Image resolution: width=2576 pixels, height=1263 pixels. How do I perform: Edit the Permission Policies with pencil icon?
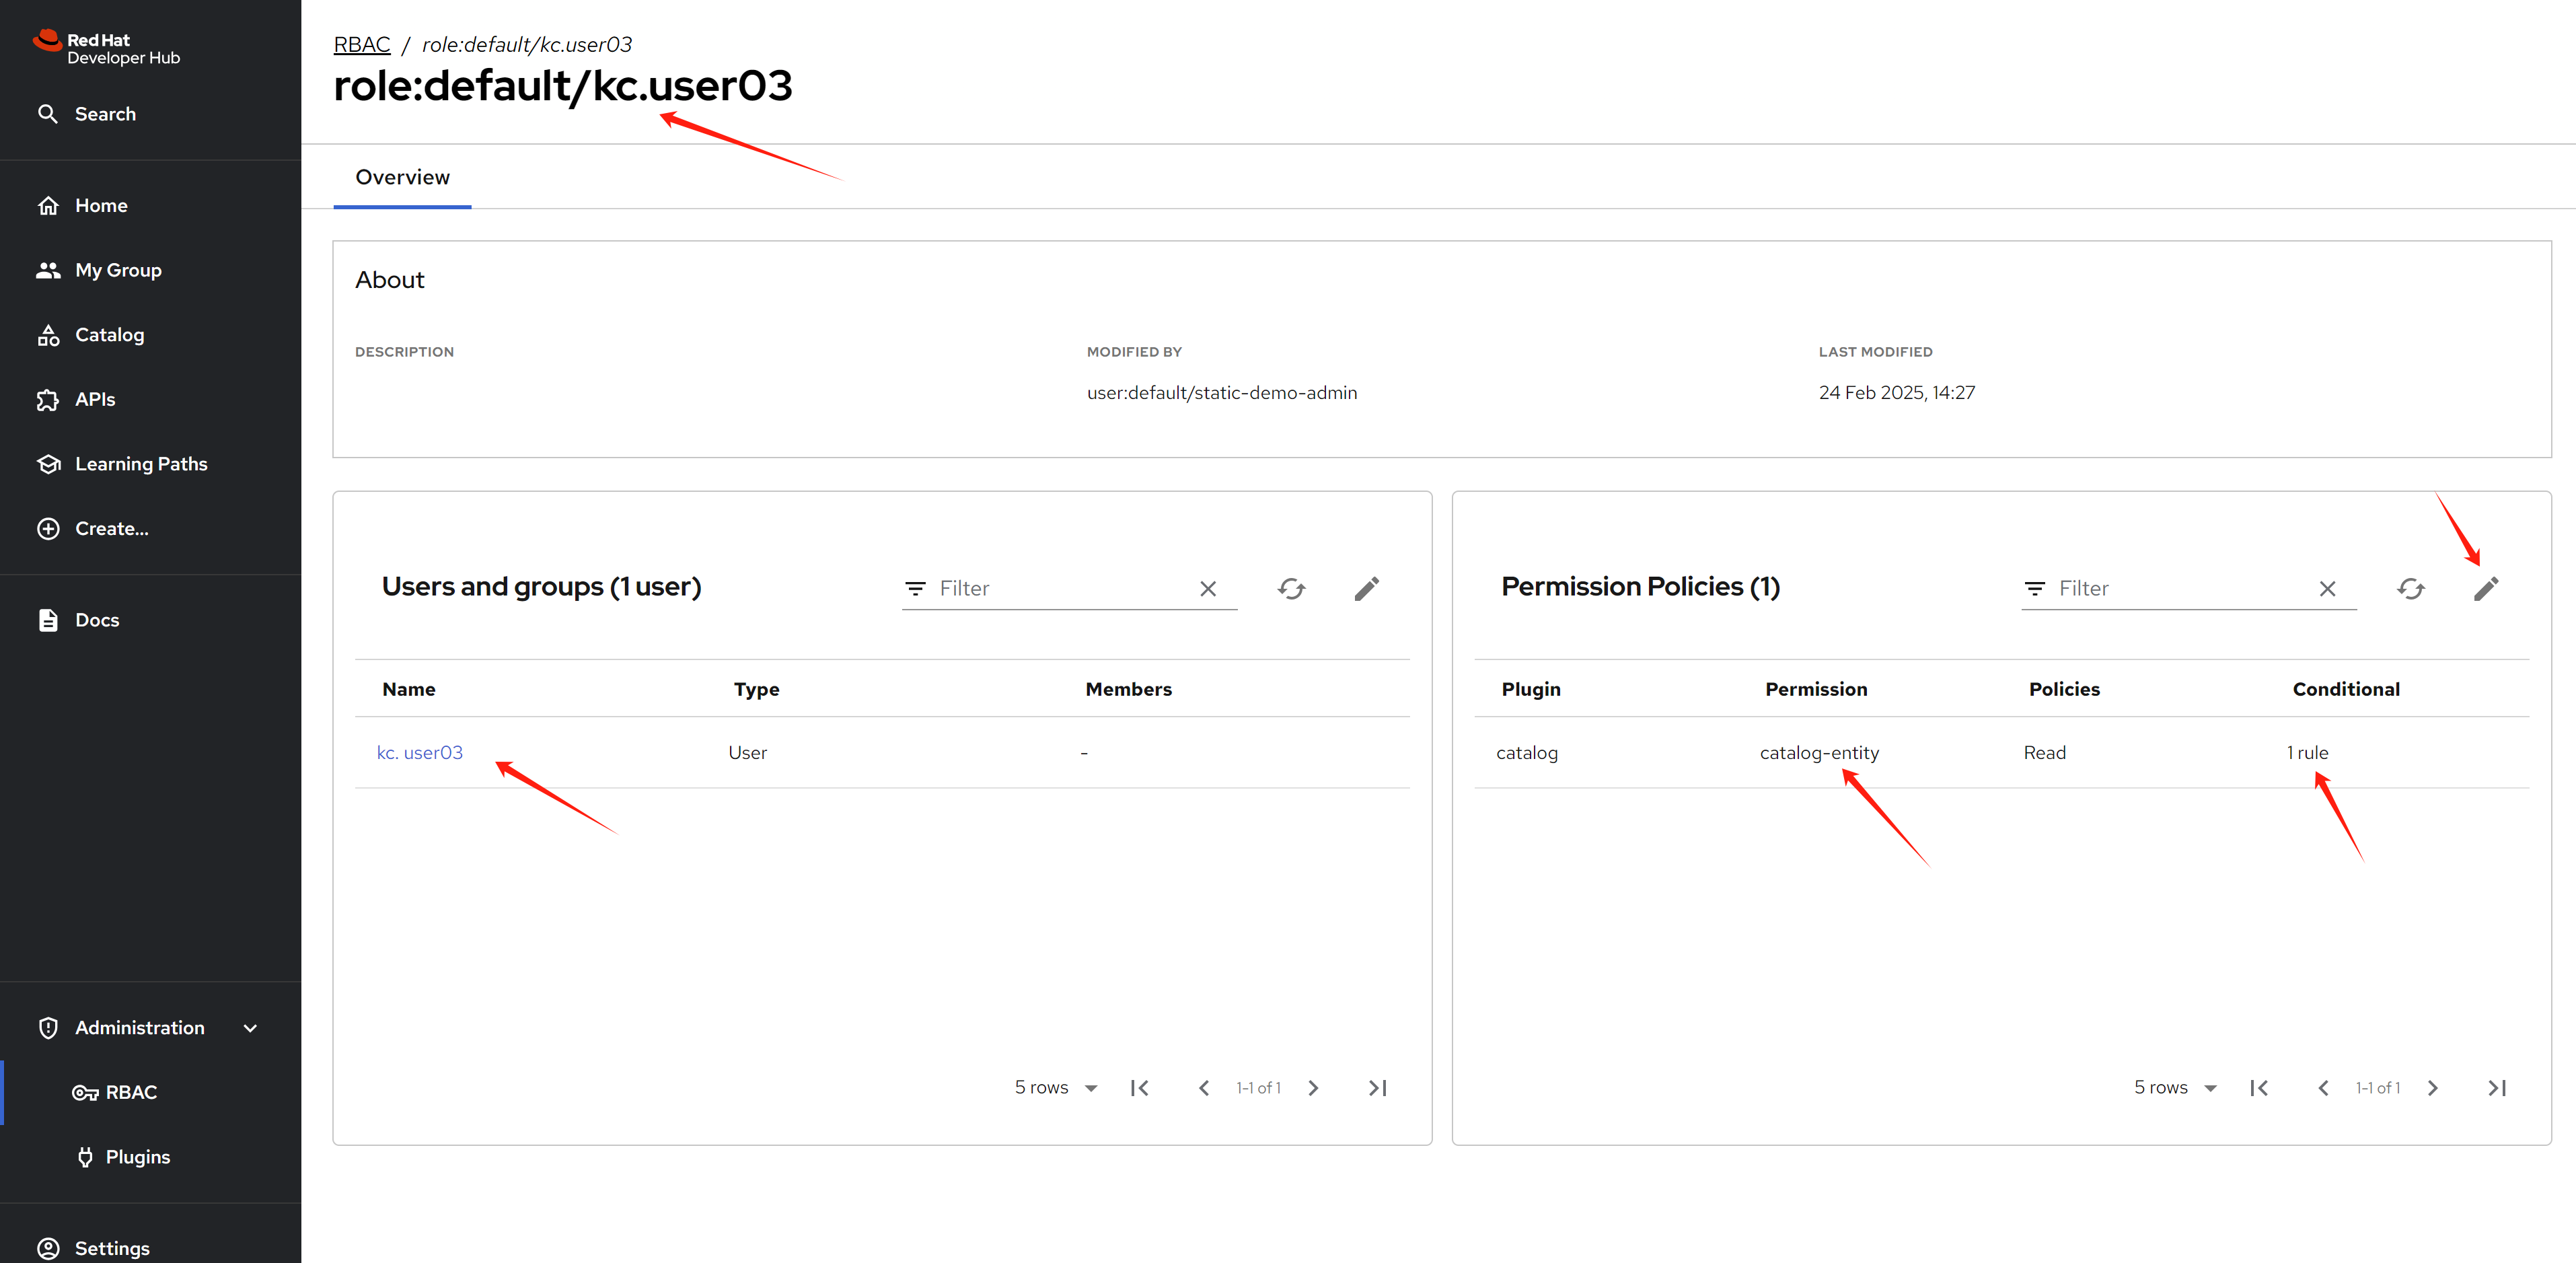2485,589
